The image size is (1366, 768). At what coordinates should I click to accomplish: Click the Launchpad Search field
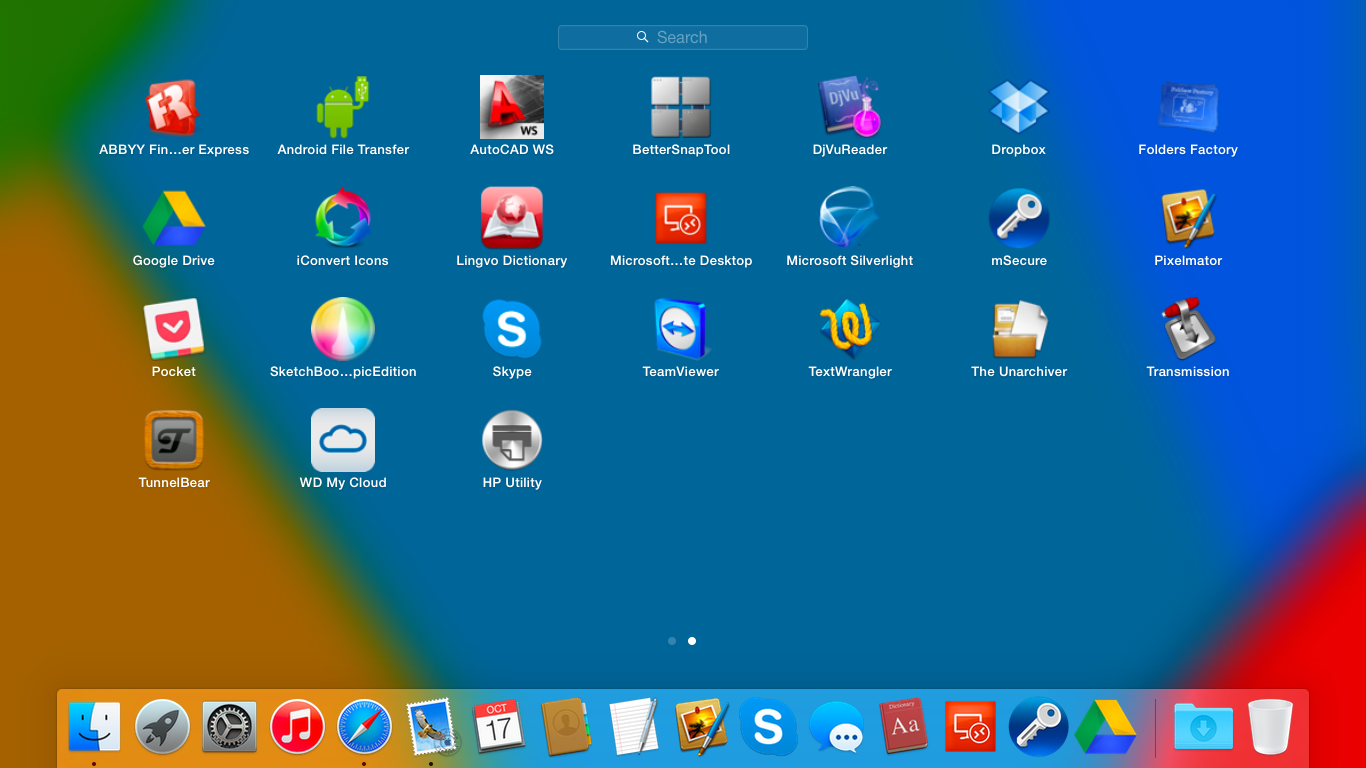[x=683, y=37]
